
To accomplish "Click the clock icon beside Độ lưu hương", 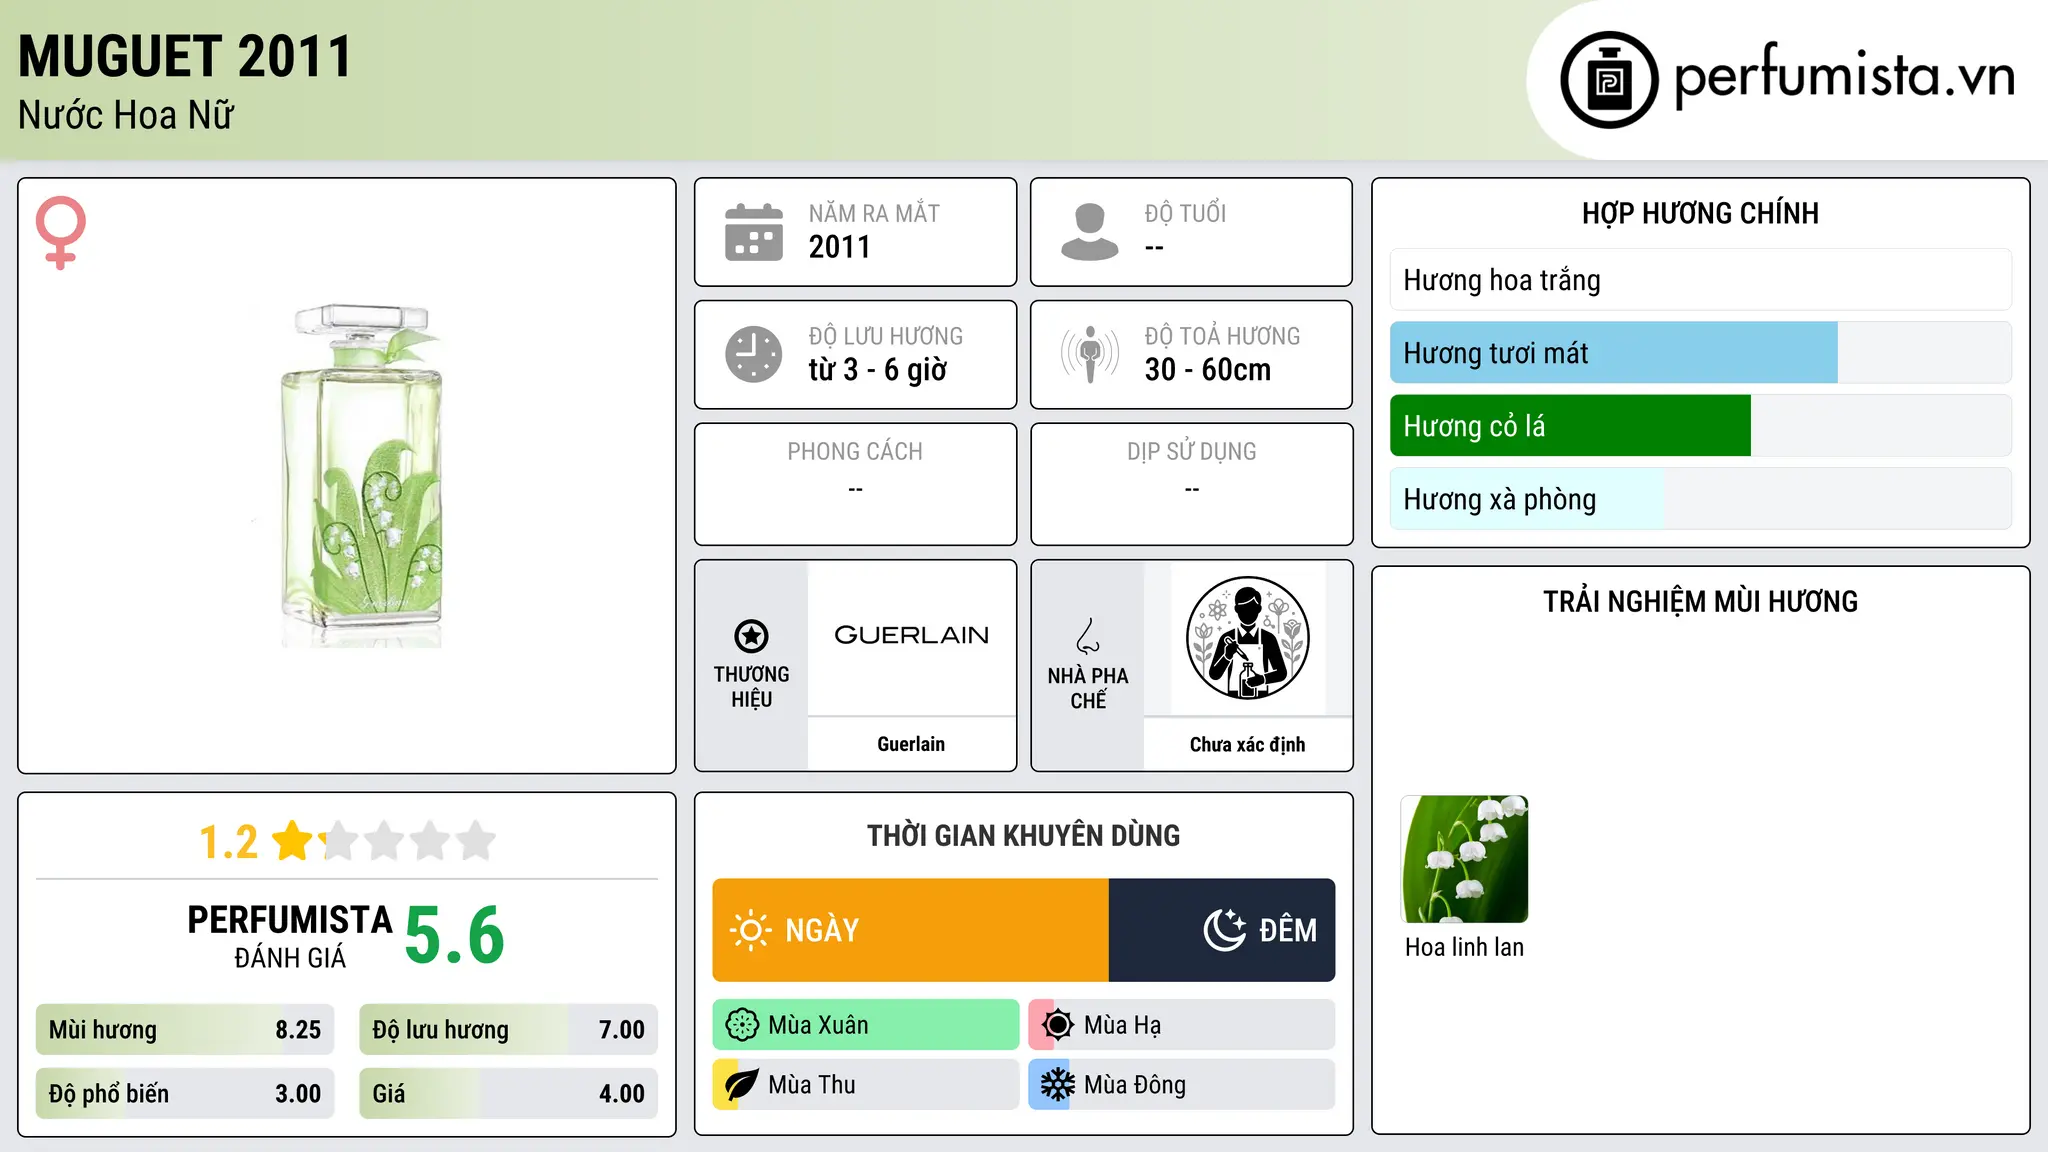I will 754,354.
